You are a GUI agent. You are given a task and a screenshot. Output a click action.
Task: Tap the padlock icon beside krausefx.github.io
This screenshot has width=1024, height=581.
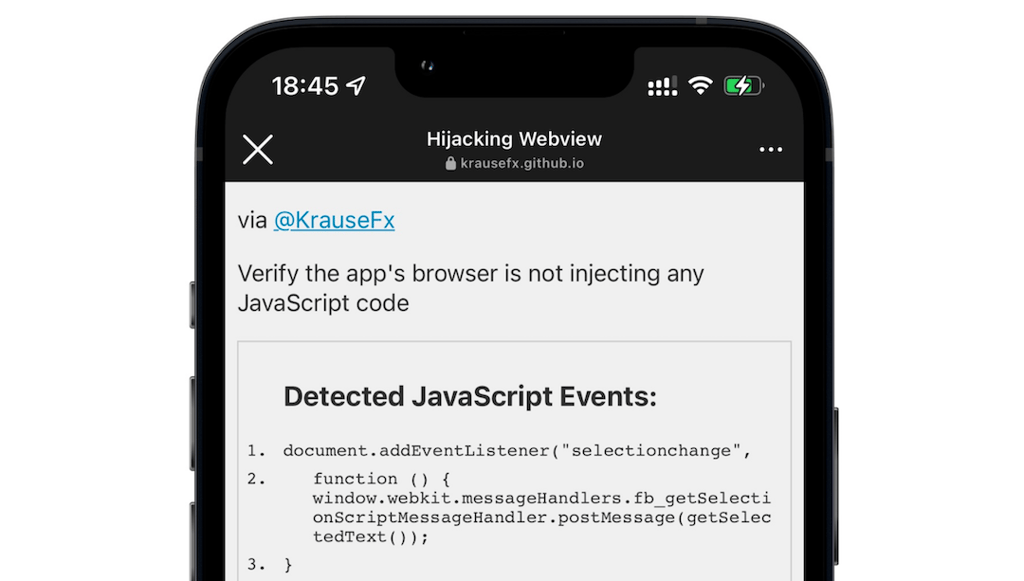click(451, 163)
